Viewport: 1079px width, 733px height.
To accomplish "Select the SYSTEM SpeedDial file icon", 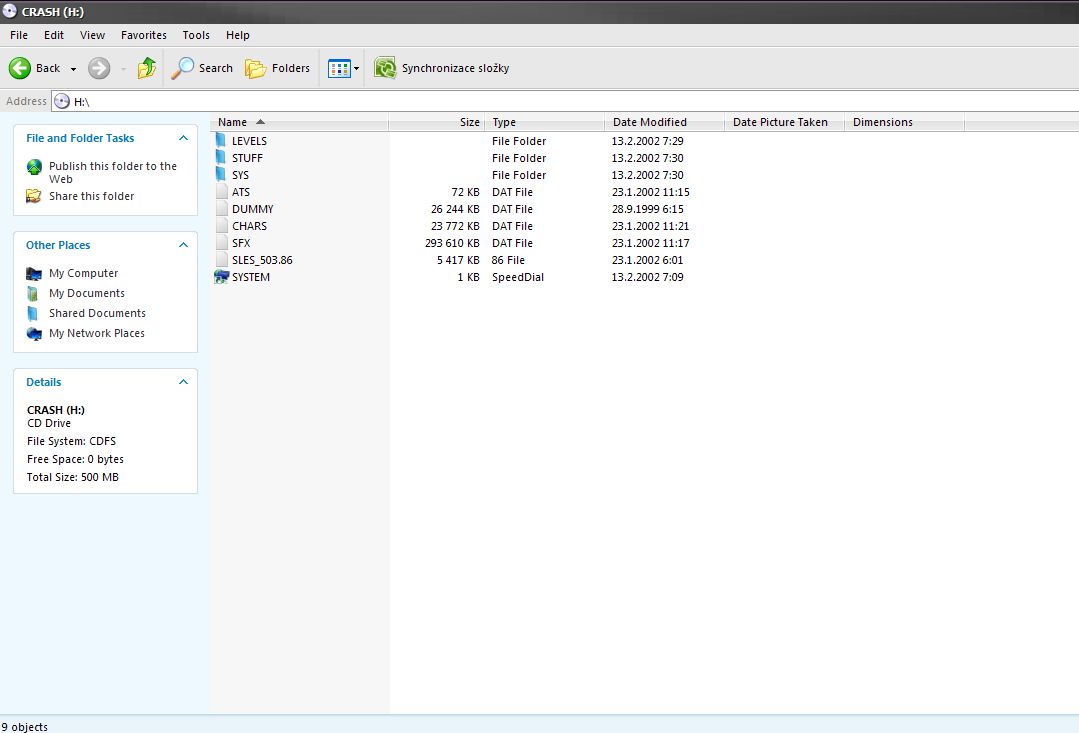I will pos(221,277).
